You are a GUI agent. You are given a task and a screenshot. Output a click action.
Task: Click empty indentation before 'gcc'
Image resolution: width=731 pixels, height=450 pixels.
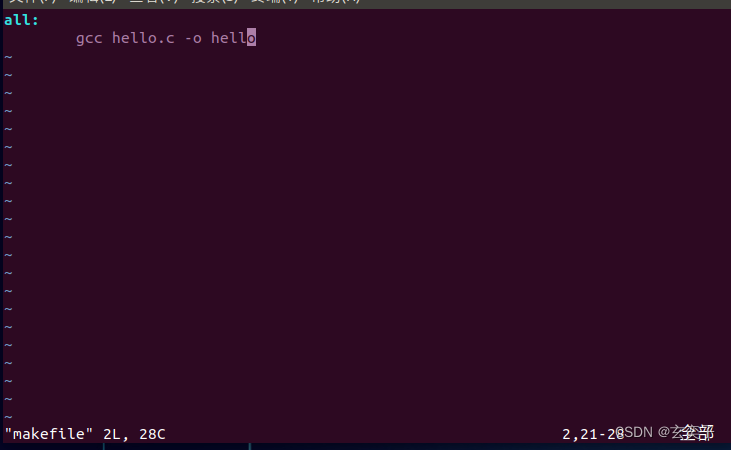click(x=40, y=38)
